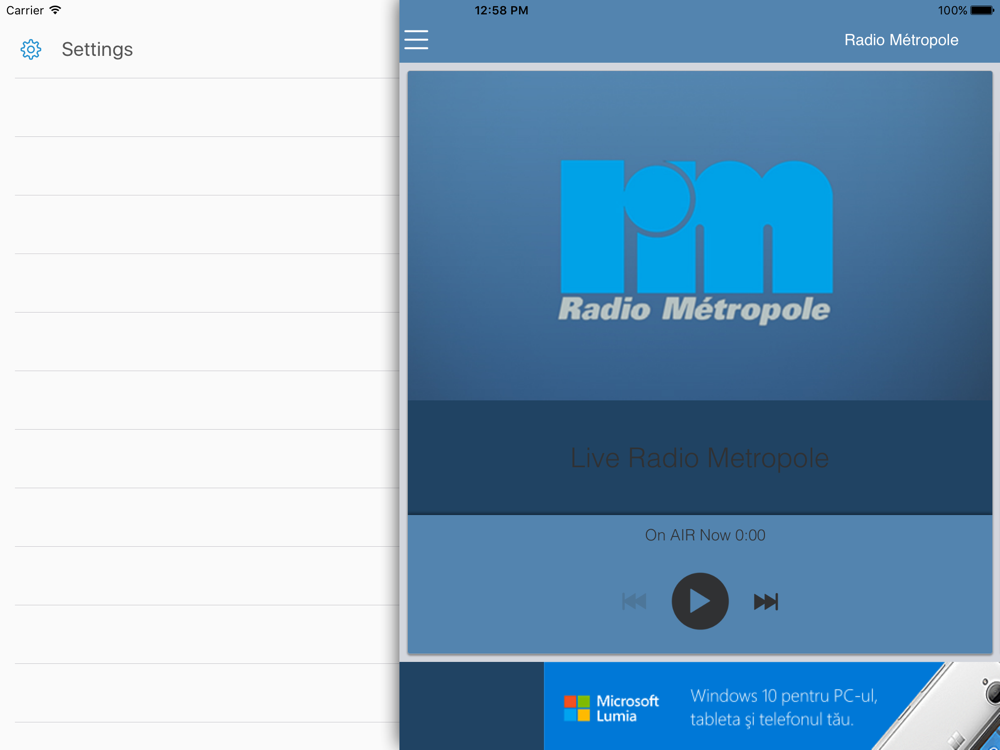Start playback with the play button
Screen dimensions: 1000x750
pyautogui.click(x=700, y=601)
